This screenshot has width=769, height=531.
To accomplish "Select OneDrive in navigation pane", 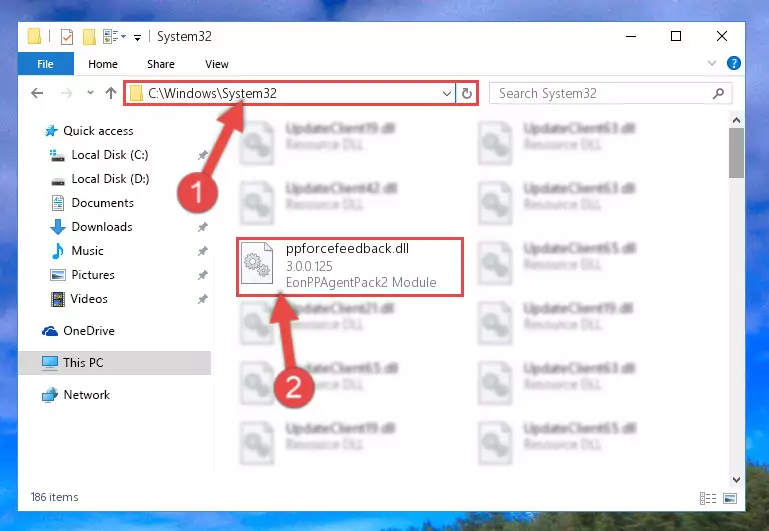I will (x=89, y=331).
